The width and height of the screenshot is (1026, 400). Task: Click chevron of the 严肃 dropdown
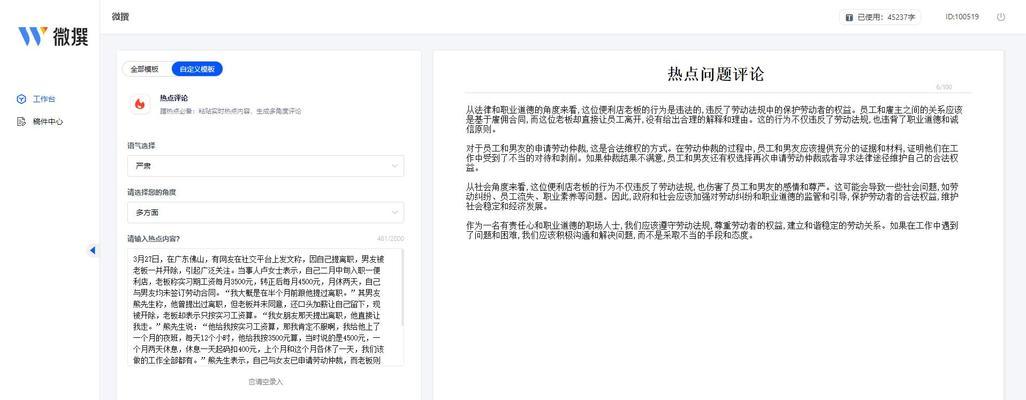(x=395, y=166)
